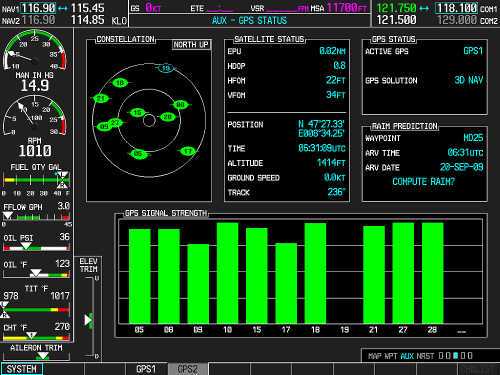Click the CHT pointer triangle
Screen dimensions: 500x375
click(31, 335)
